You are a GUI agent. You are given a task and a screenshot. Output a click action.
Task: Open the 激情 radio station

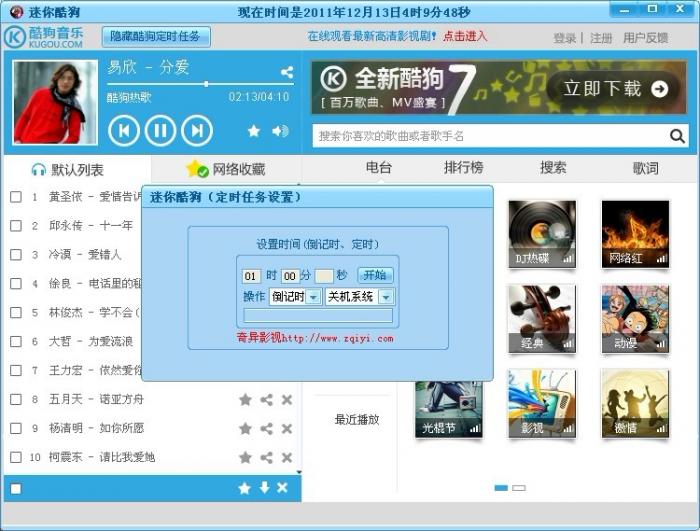[x=635, y=403]
